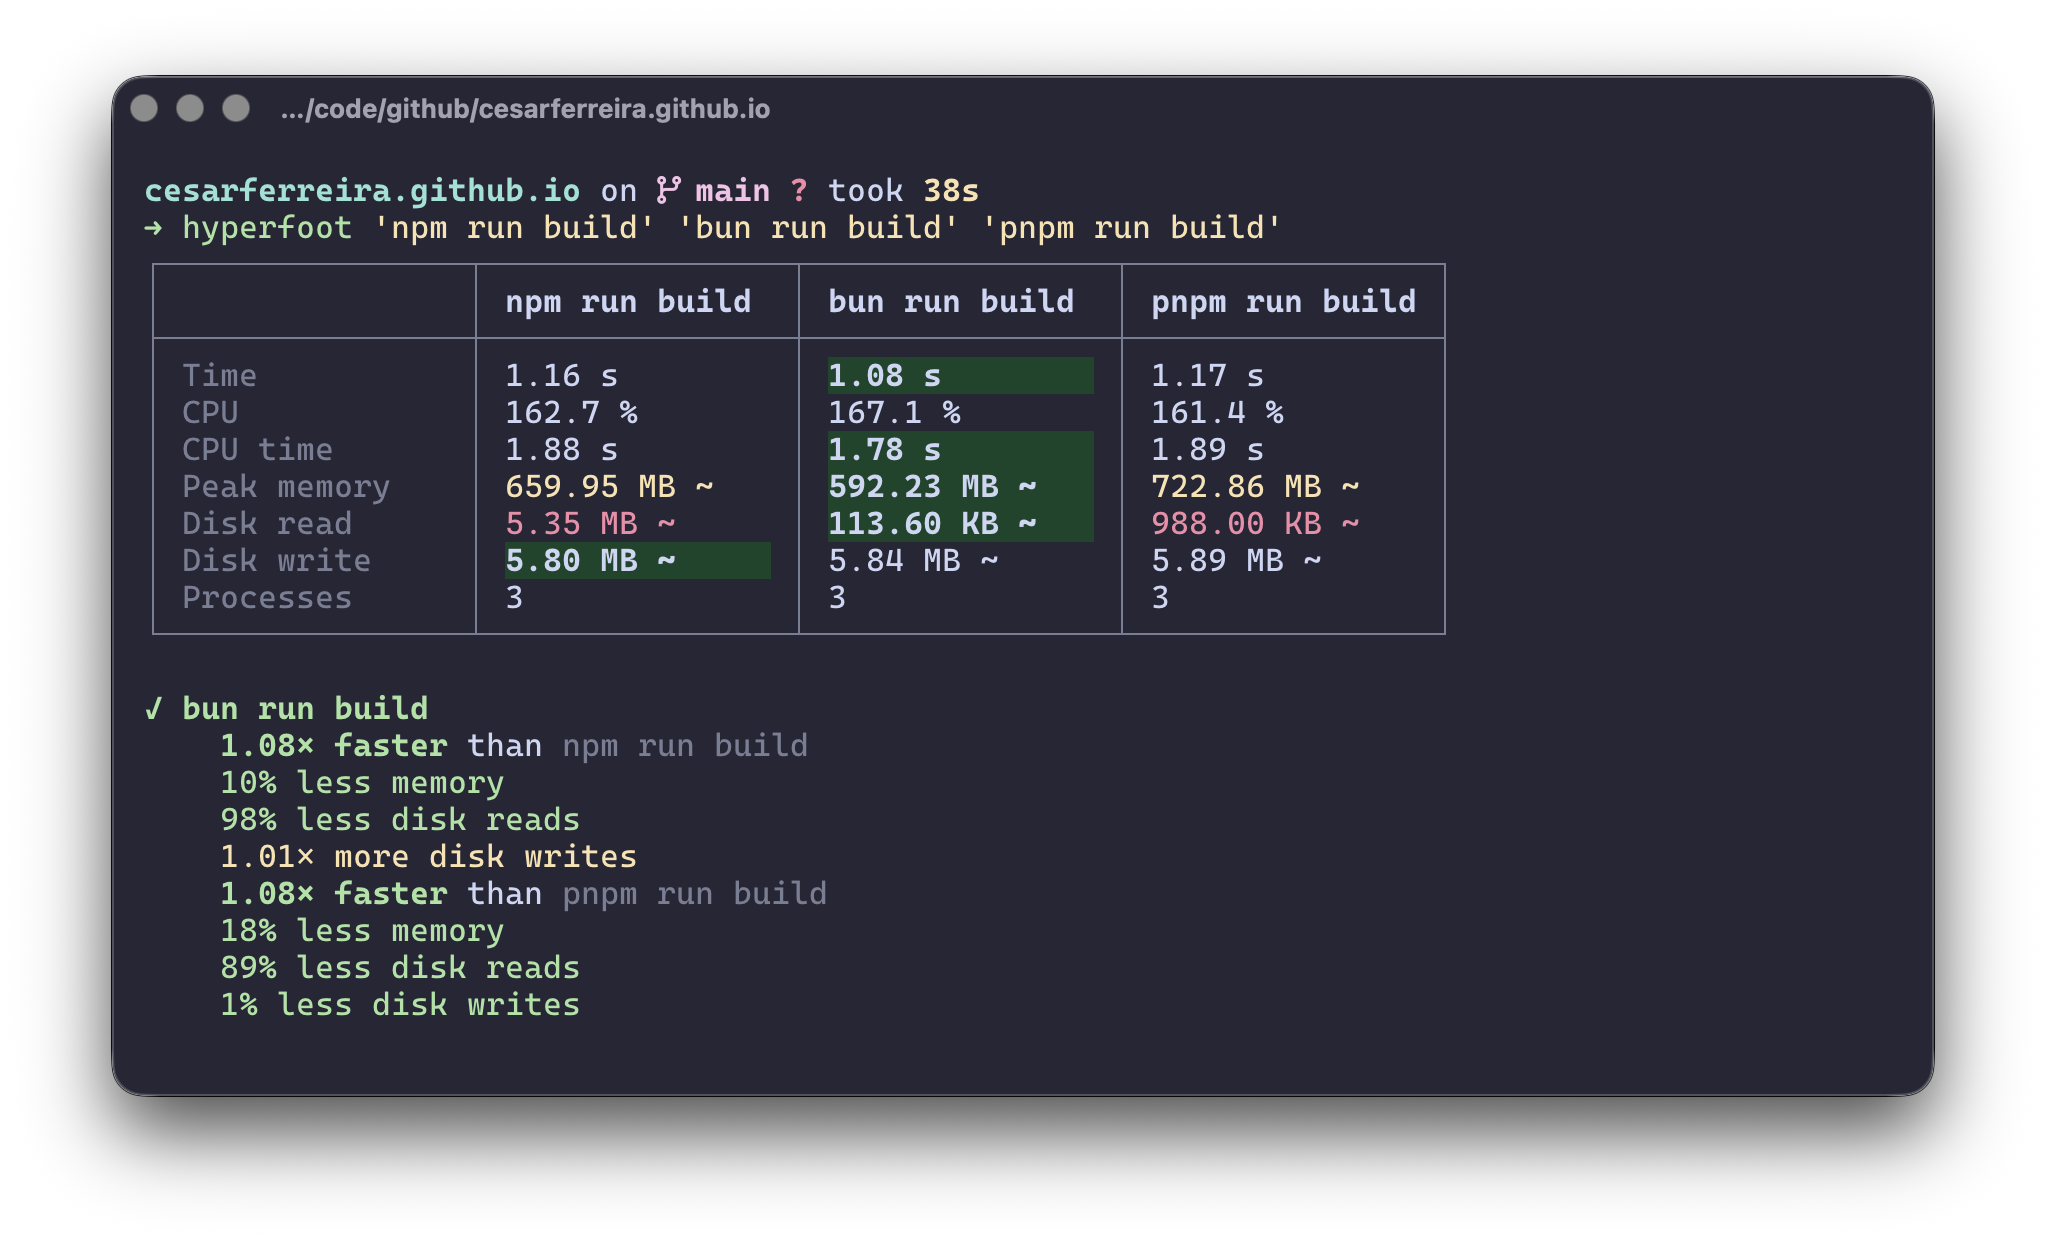Select the pnpm run build column header
This screenshot has width=2046, height=1244.
[x=1283, y=302]
